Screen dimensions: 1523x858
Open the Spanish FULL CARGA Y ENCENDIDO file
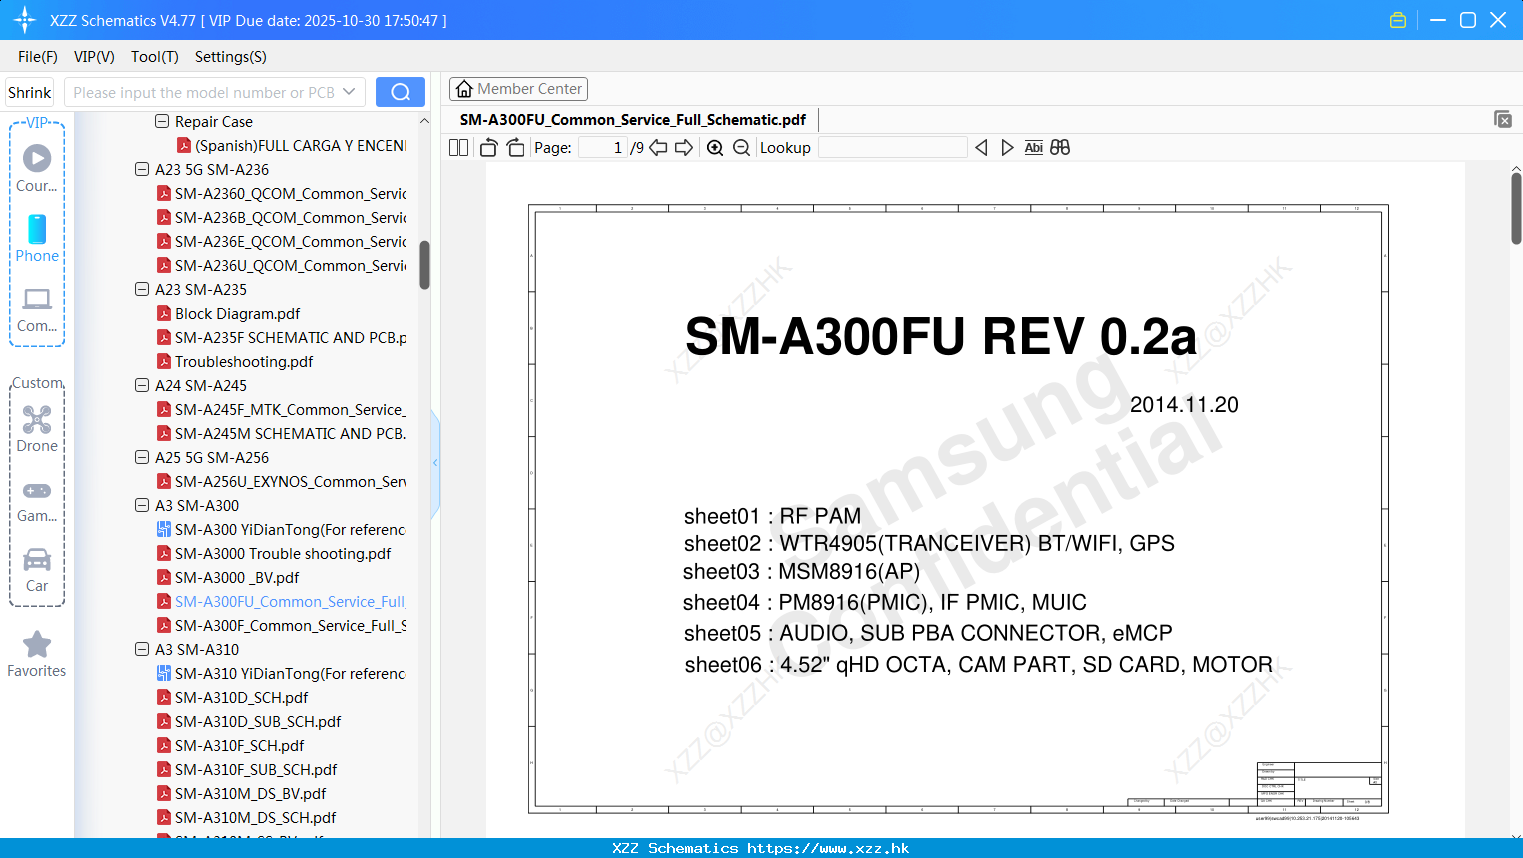(291, 146)
